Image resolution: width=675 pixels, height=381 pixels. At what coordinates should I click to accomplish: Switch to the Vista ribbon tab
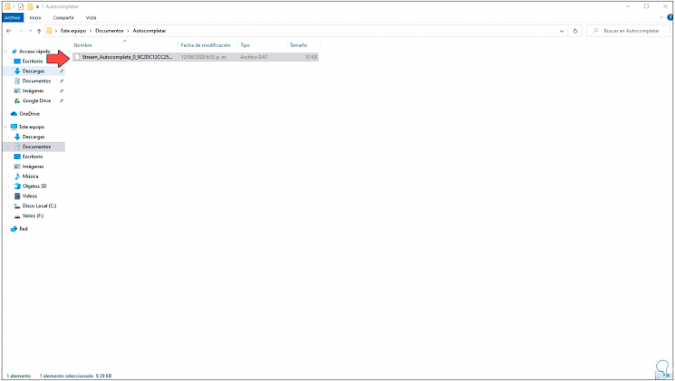[91, 18]
